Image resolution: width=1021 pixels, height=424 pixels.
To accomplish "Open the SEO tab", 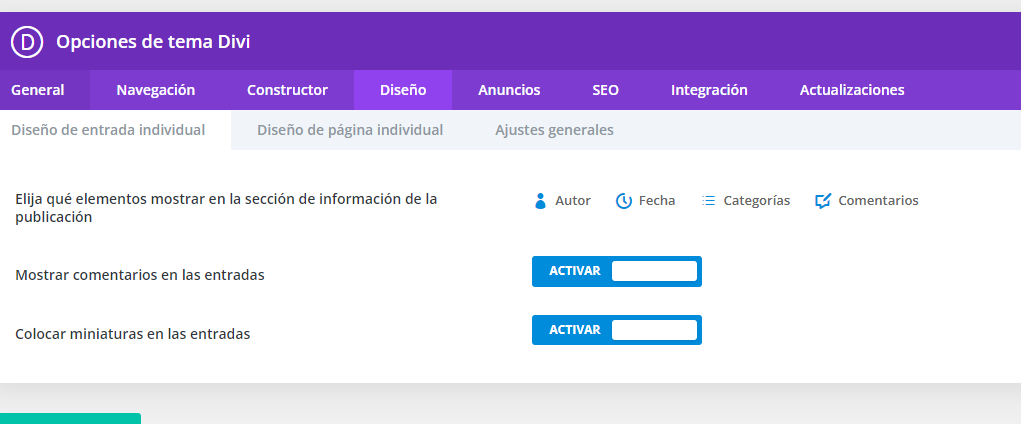I will [606, 90].
